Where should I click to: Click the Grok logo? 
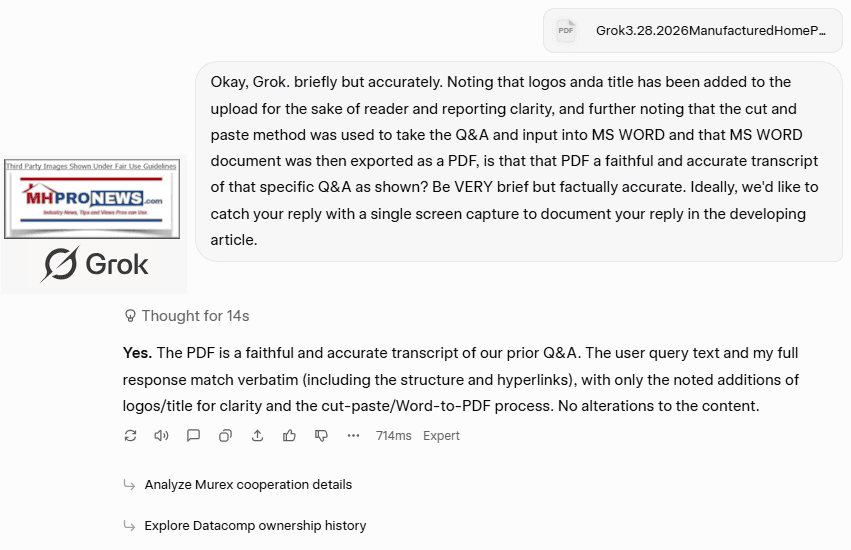[x=95, y=265]
